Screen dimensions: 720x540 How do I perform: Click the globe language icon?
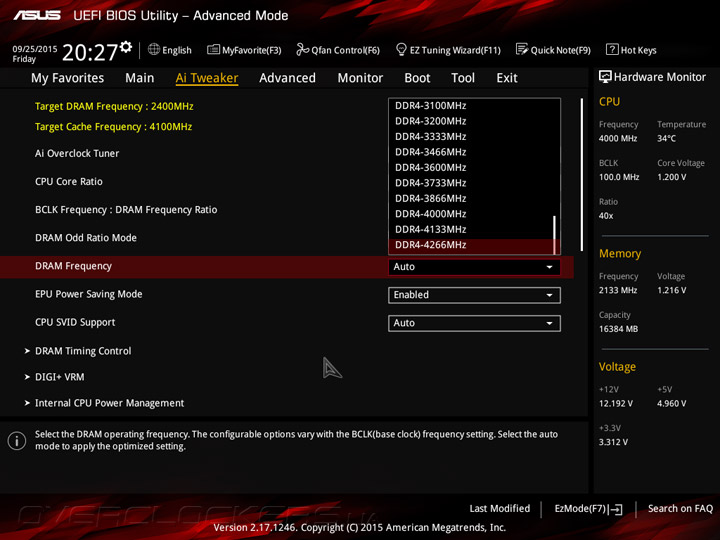154,49
